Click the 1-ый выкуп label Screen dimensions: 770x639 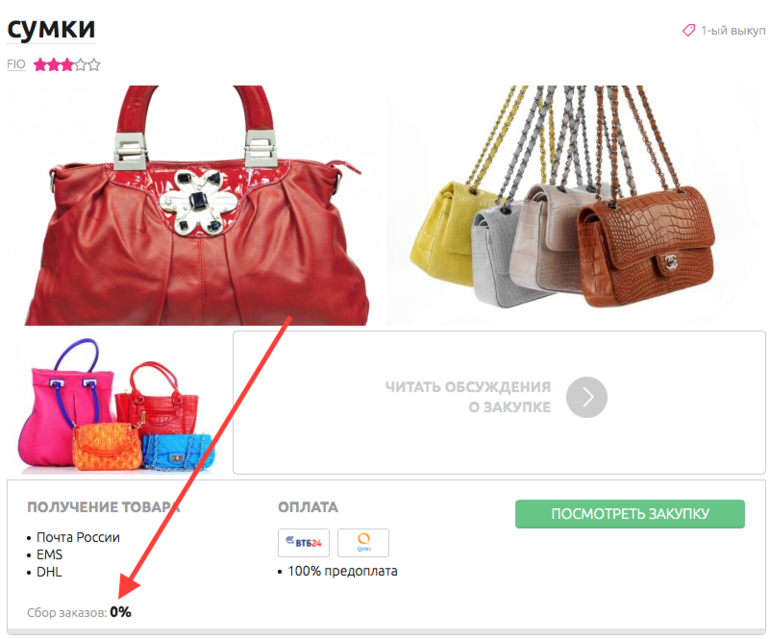733,31
